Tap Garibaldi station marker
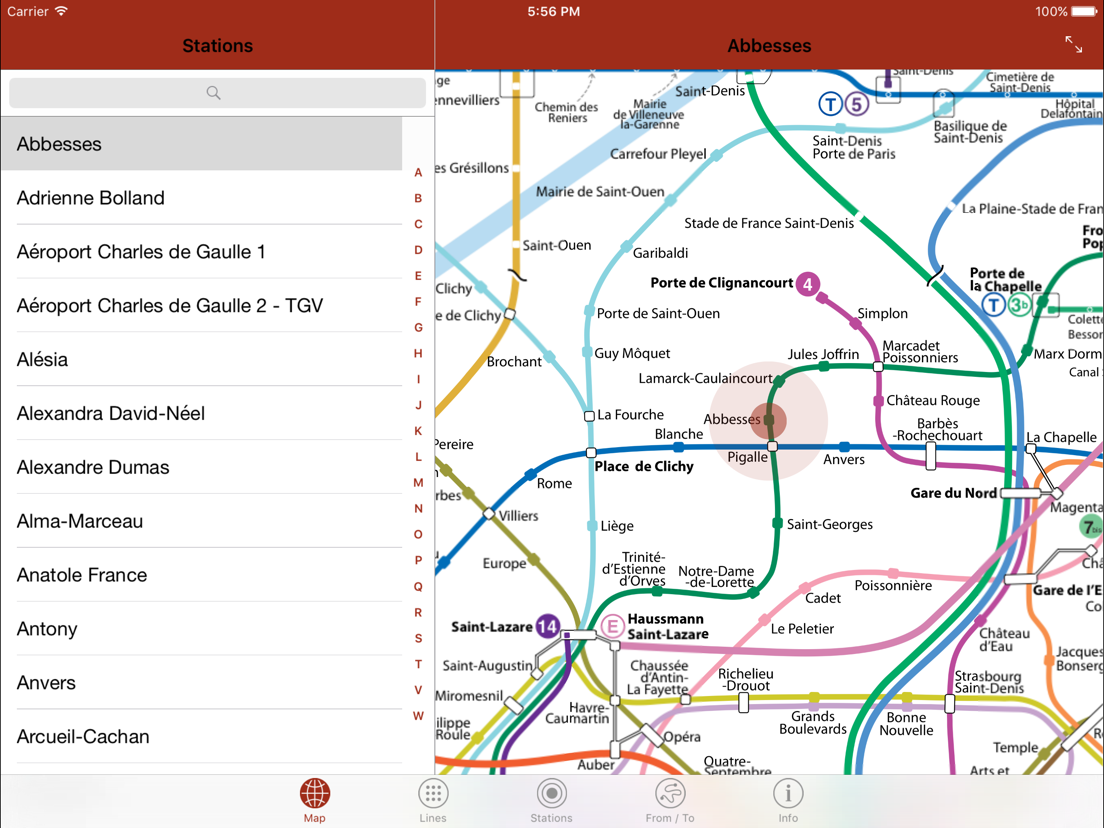The width and height of the screenshot is (1104, 828). (x=625, y=246)
